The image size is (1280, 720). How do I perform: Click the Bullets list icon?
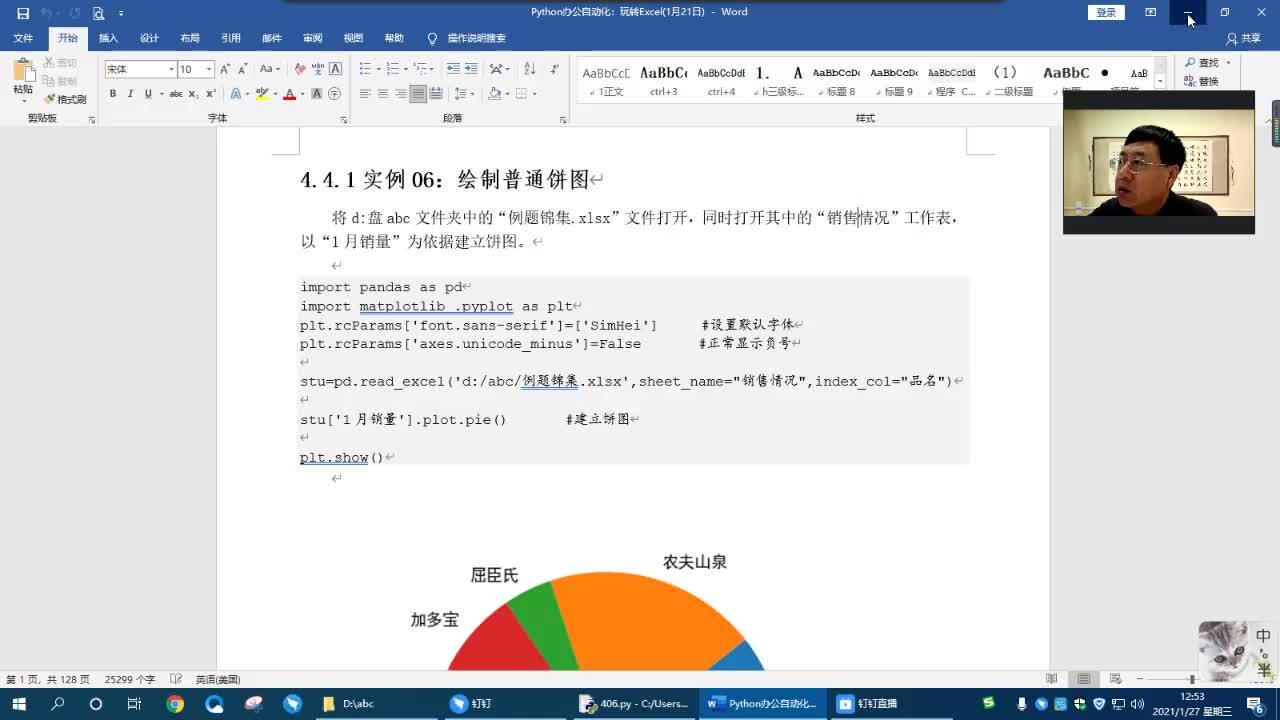(x=366, y=69)
